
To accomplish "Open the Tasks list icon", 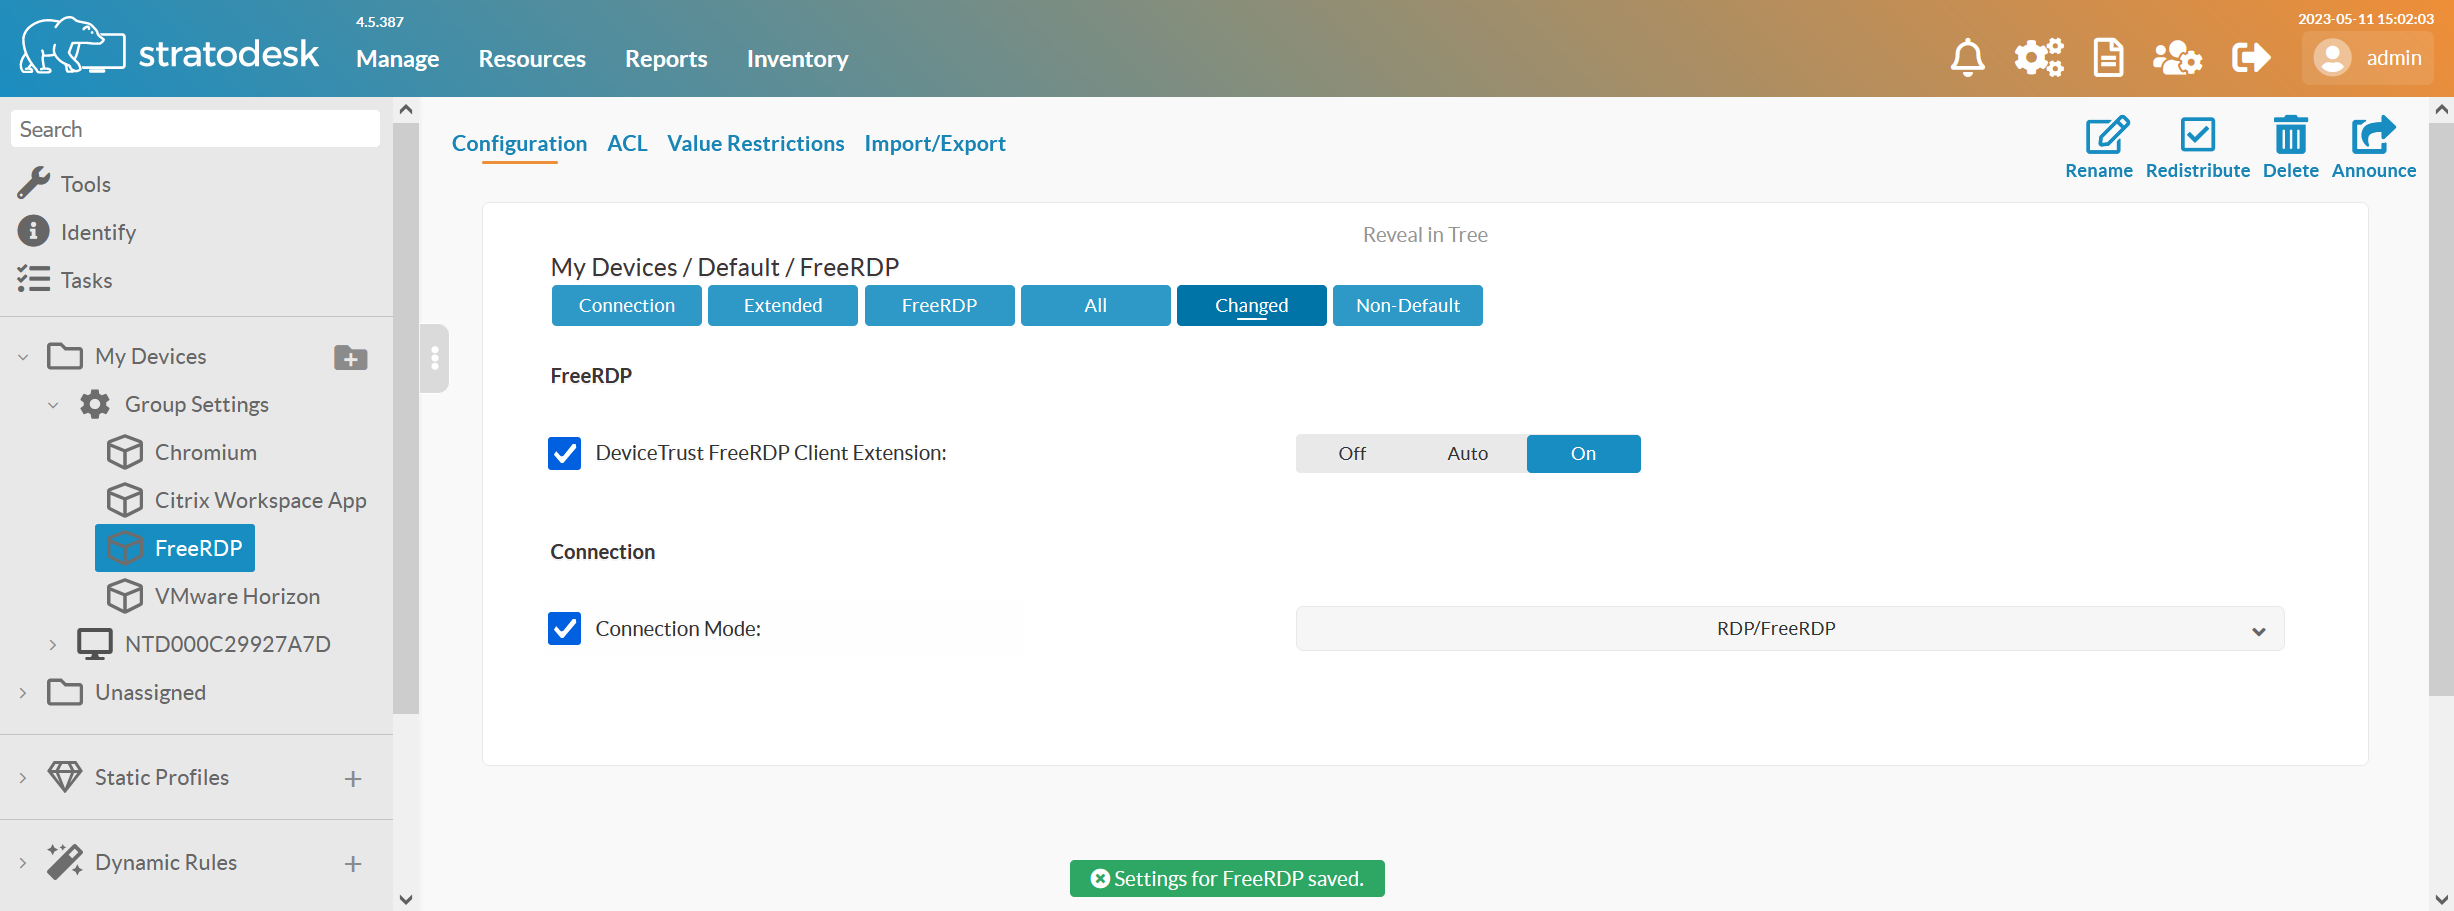I will 33,279.
